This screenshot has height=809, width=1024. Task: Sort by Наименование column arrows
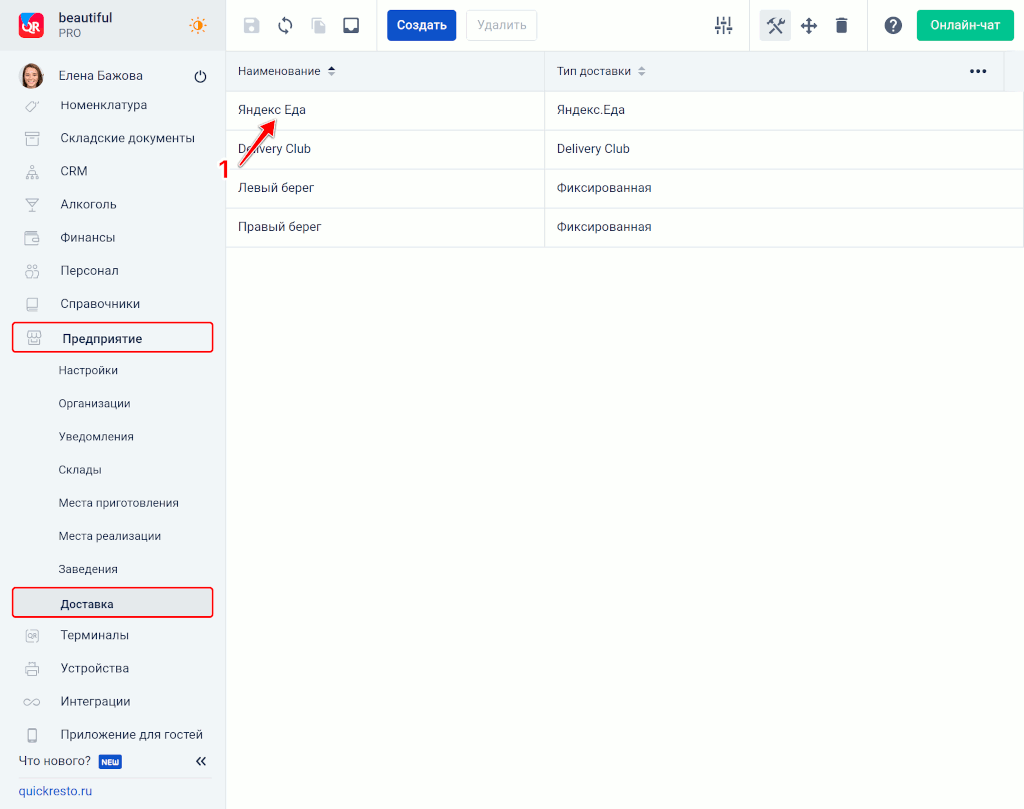coord(332,71)
